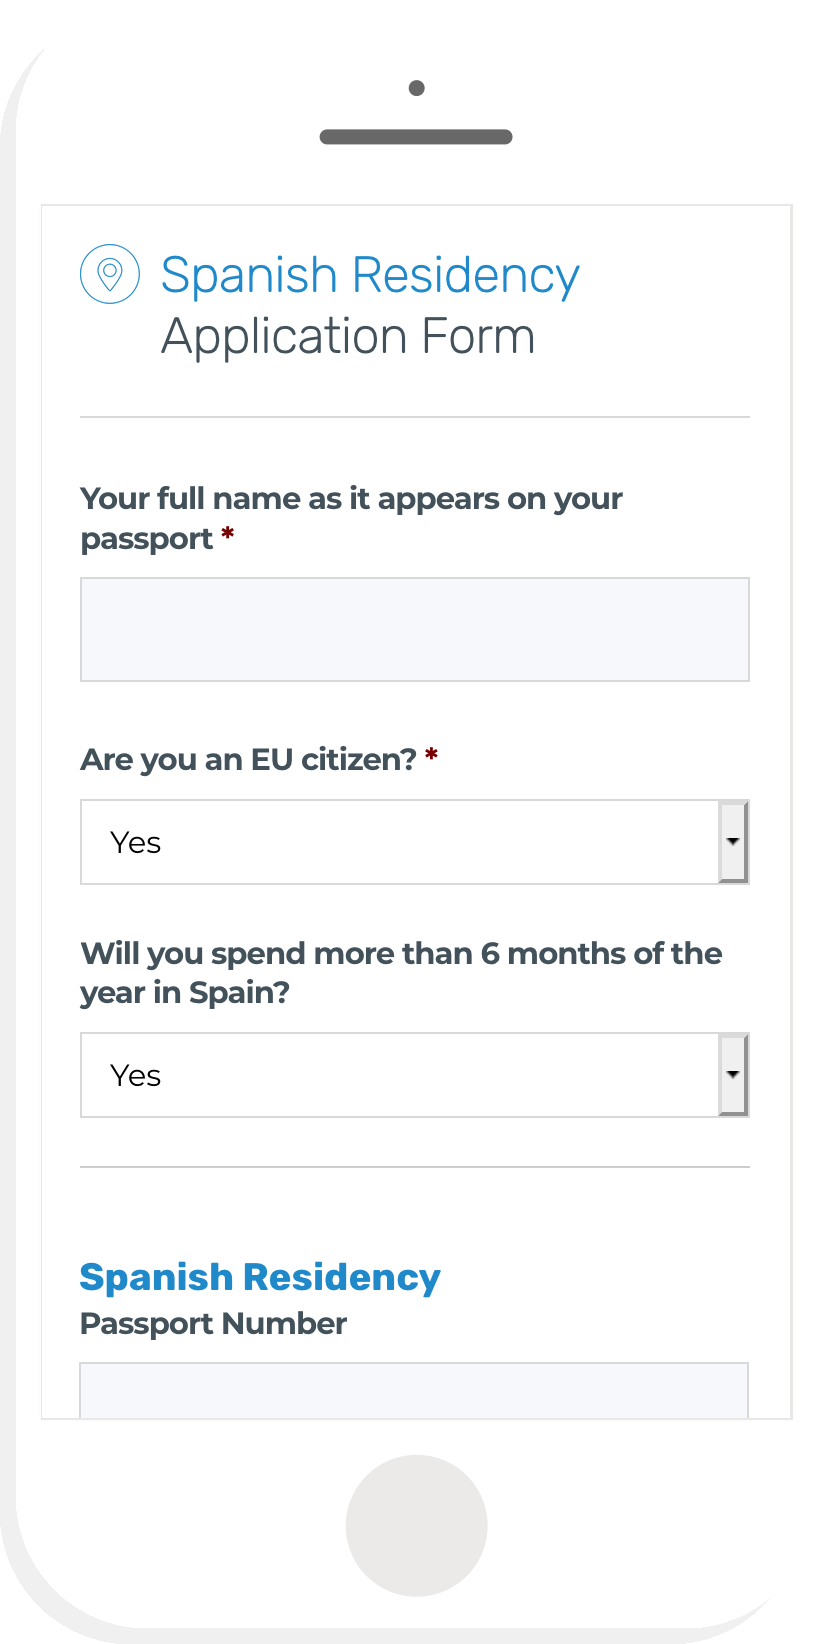The image size is (818, 1644).
Task: Click the phone's speaker bar
Action: coord(416,137)
